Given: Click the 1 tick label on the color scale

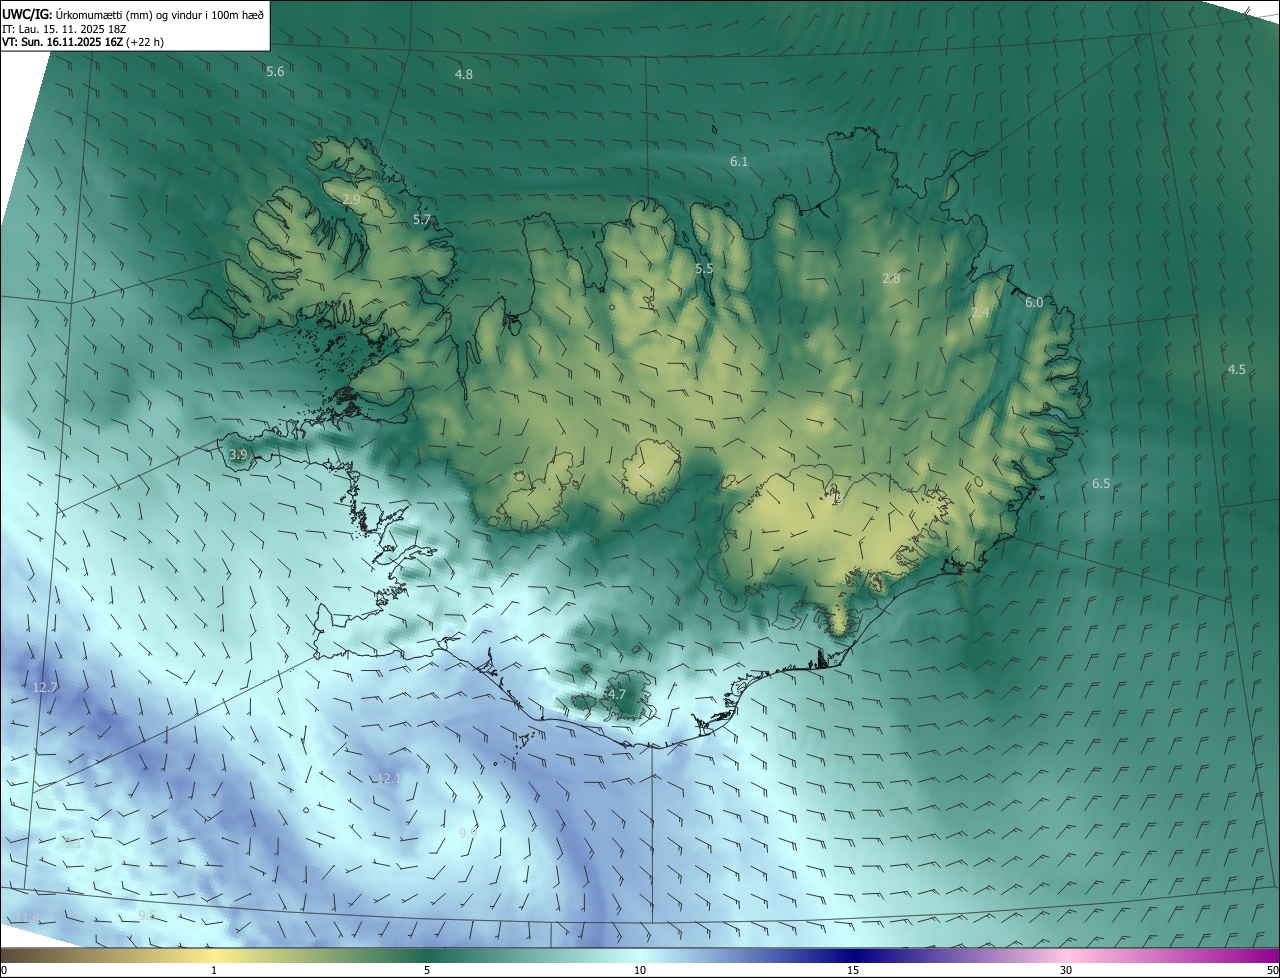Looking at the screenshot, I should [x=214, y=970].
